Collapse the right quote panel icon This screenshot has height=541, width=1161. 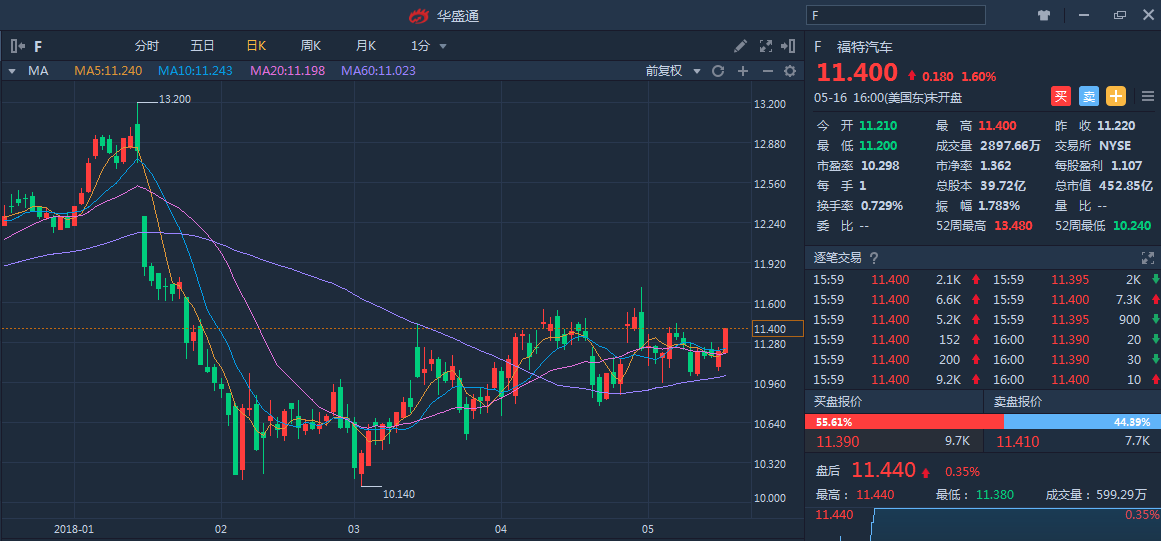point(790,46)
